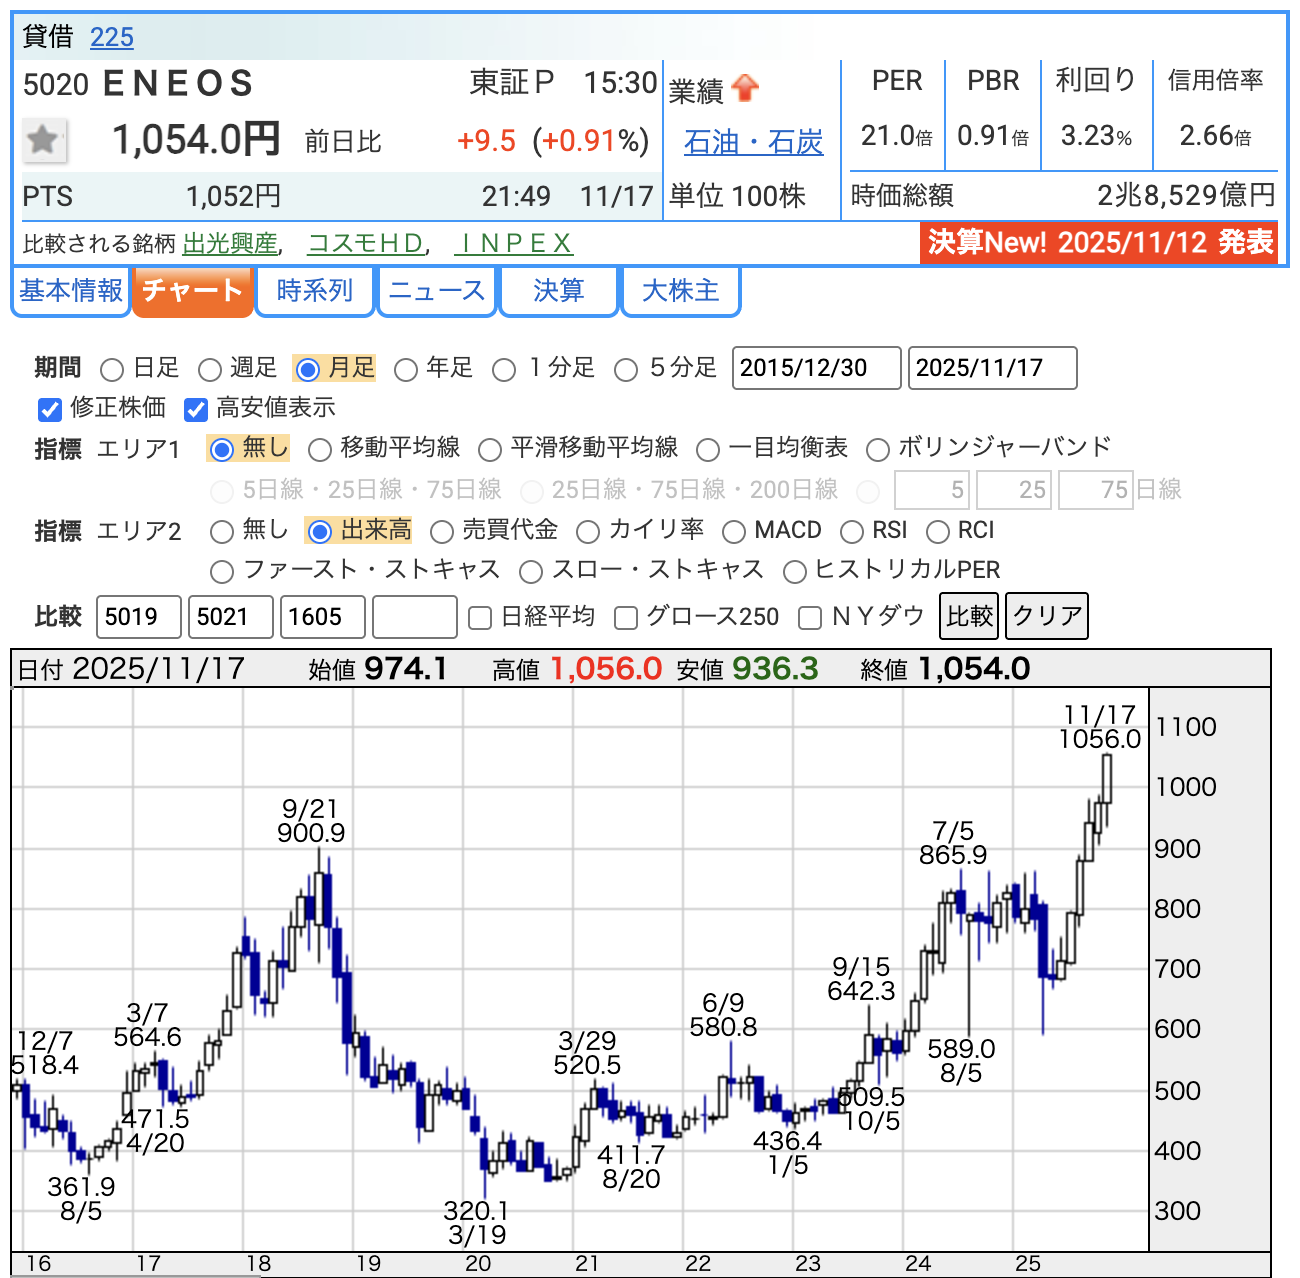Click the 決算New! 2025/11/12 発表 banner

coord(1099,242)
